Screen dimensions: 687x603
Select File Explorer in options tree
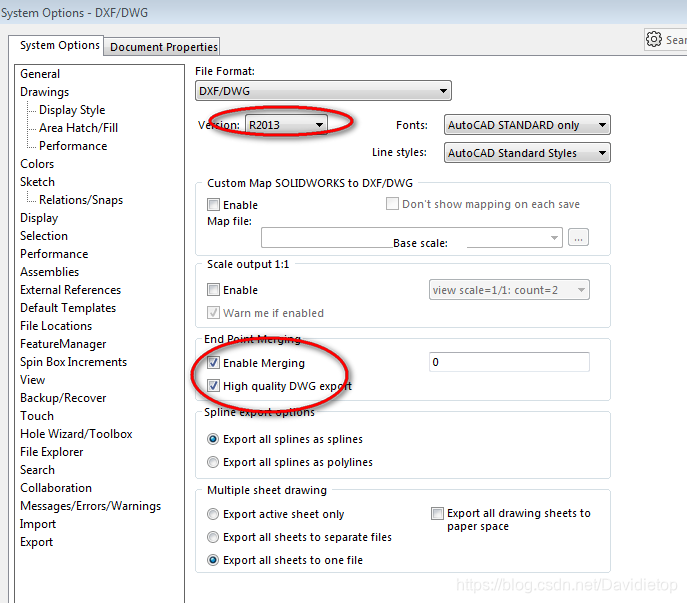tap(51, 451)
